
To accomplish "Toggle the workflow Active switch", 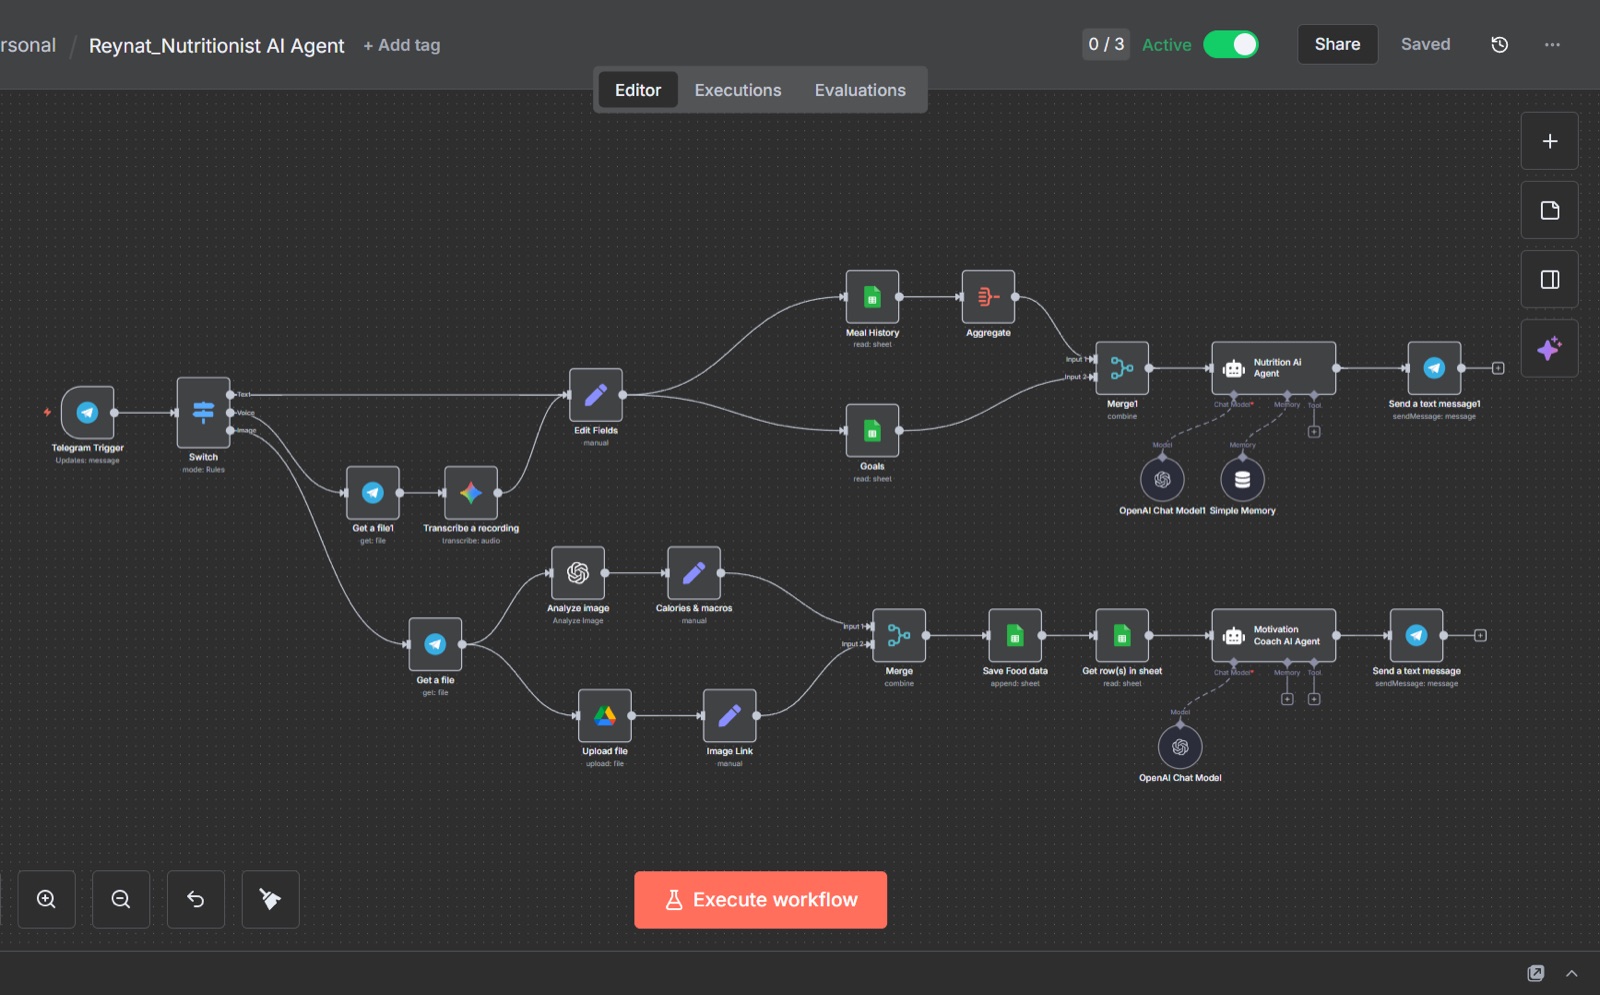I will coord(1231,45).
